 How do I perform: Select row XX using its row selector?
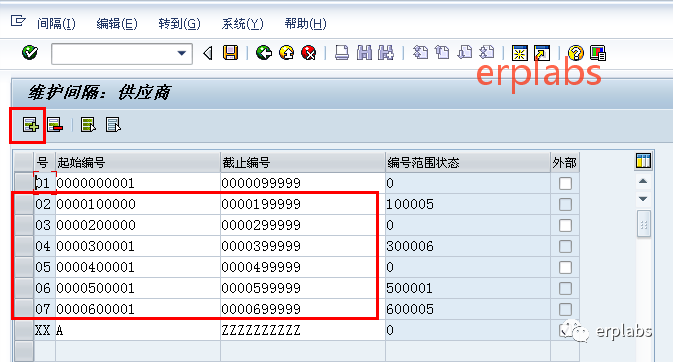pyautogui.click(x=24, y=330)
